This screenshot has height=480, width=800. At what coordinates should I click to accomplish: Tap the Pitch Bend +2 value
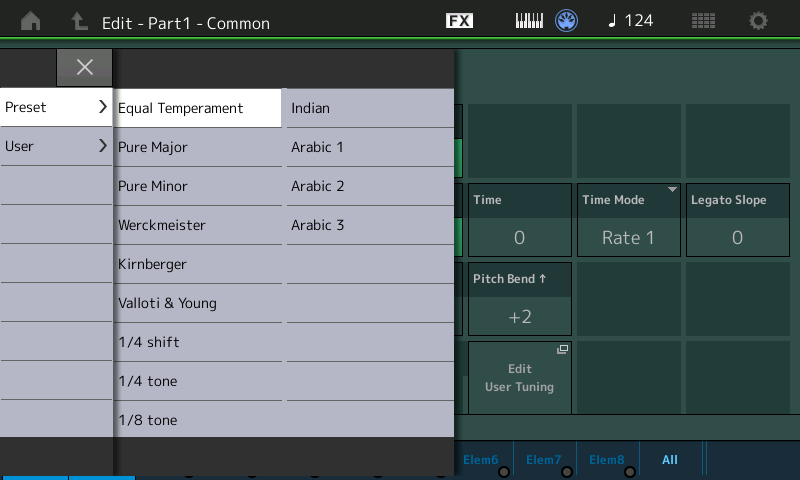coord(520,317)
